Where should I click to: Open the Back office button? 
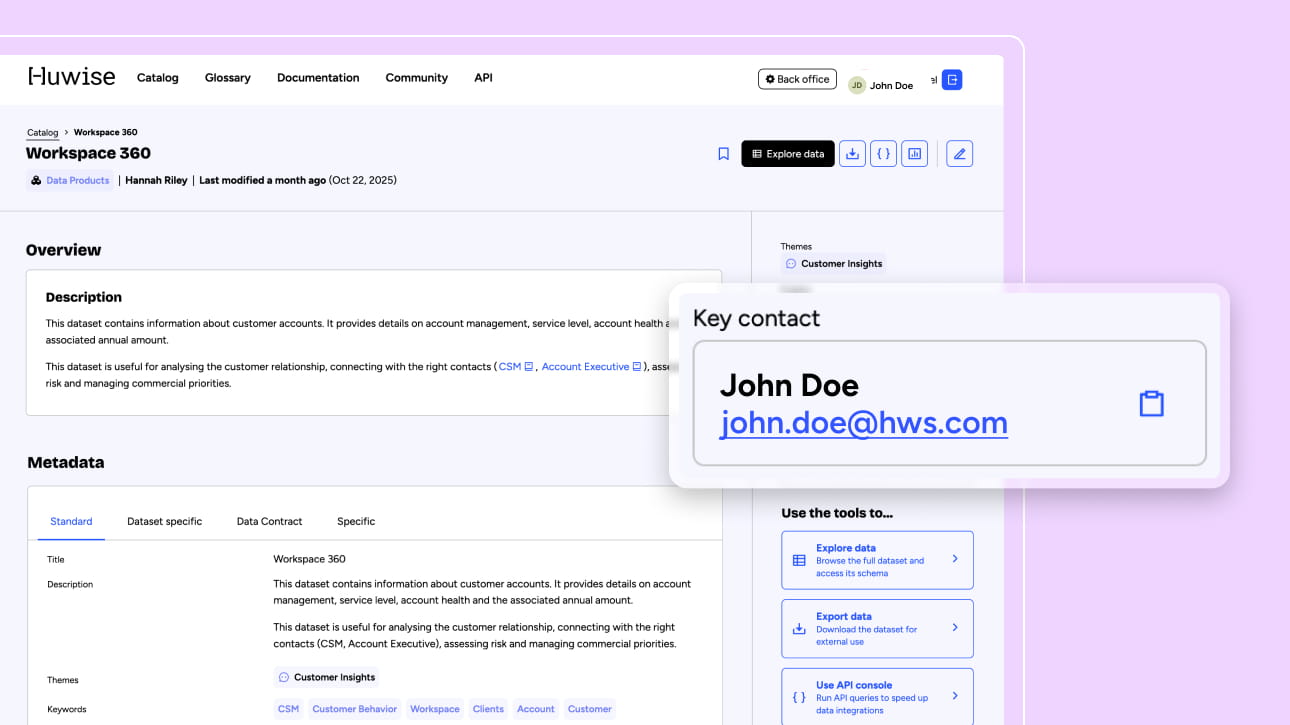[797, 79]
